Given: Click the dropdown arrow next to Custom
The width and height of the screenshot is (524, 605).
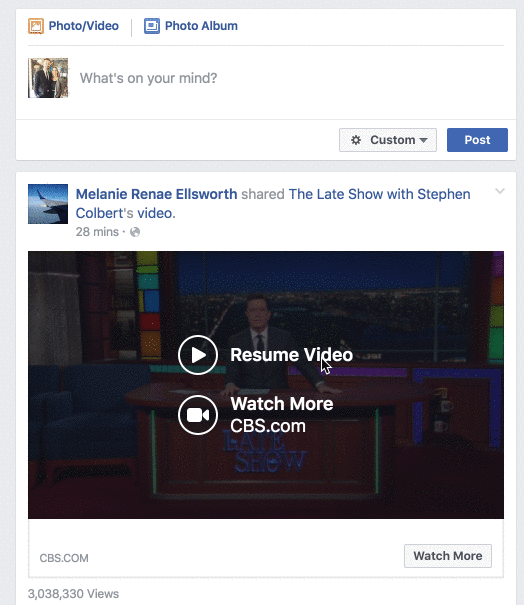Looking at the screenshot, I should [x=423, y=140].
